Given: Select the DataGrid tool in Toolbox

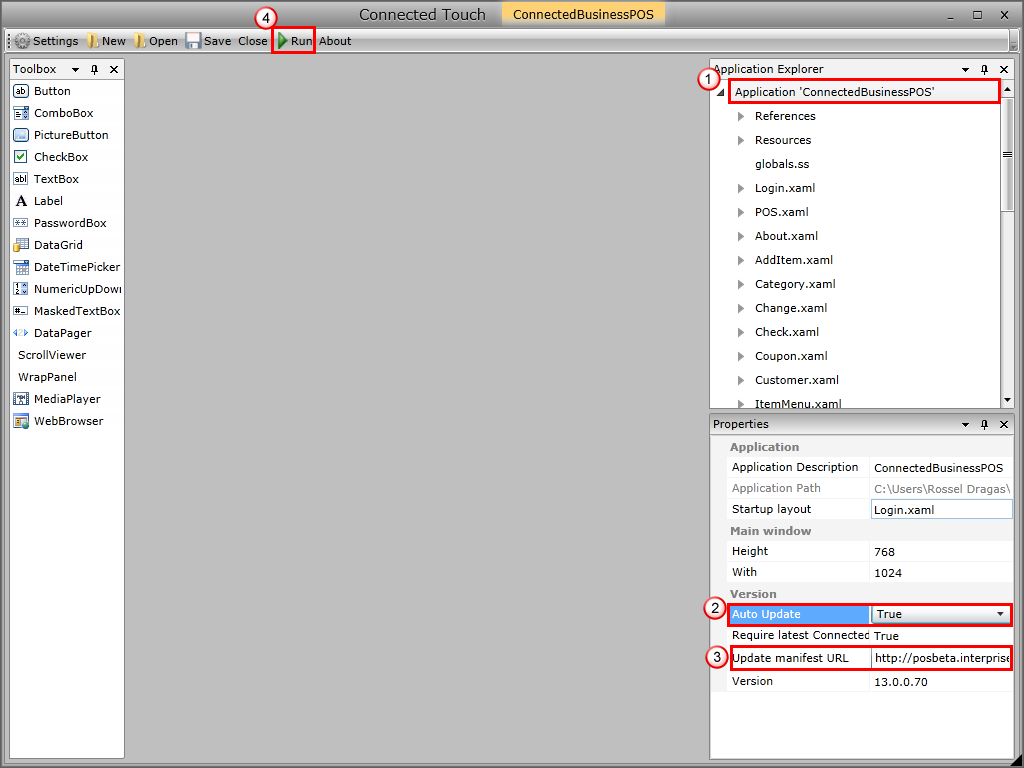Looking at the screenshot, I should coord(58,245).
